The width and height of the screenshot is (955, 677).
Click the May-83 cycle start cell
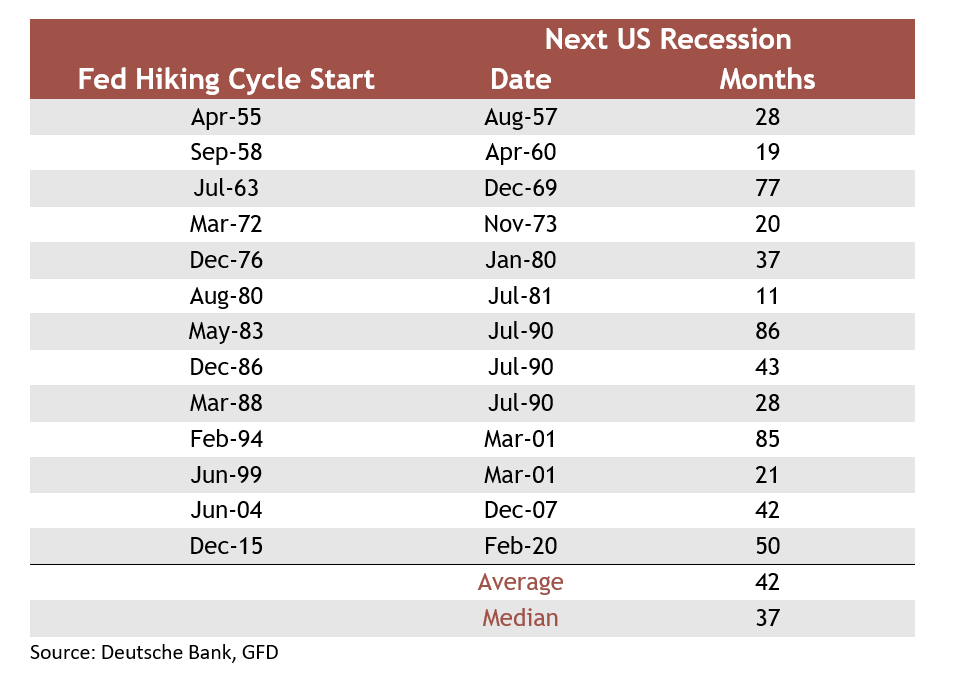coord(226,331)
